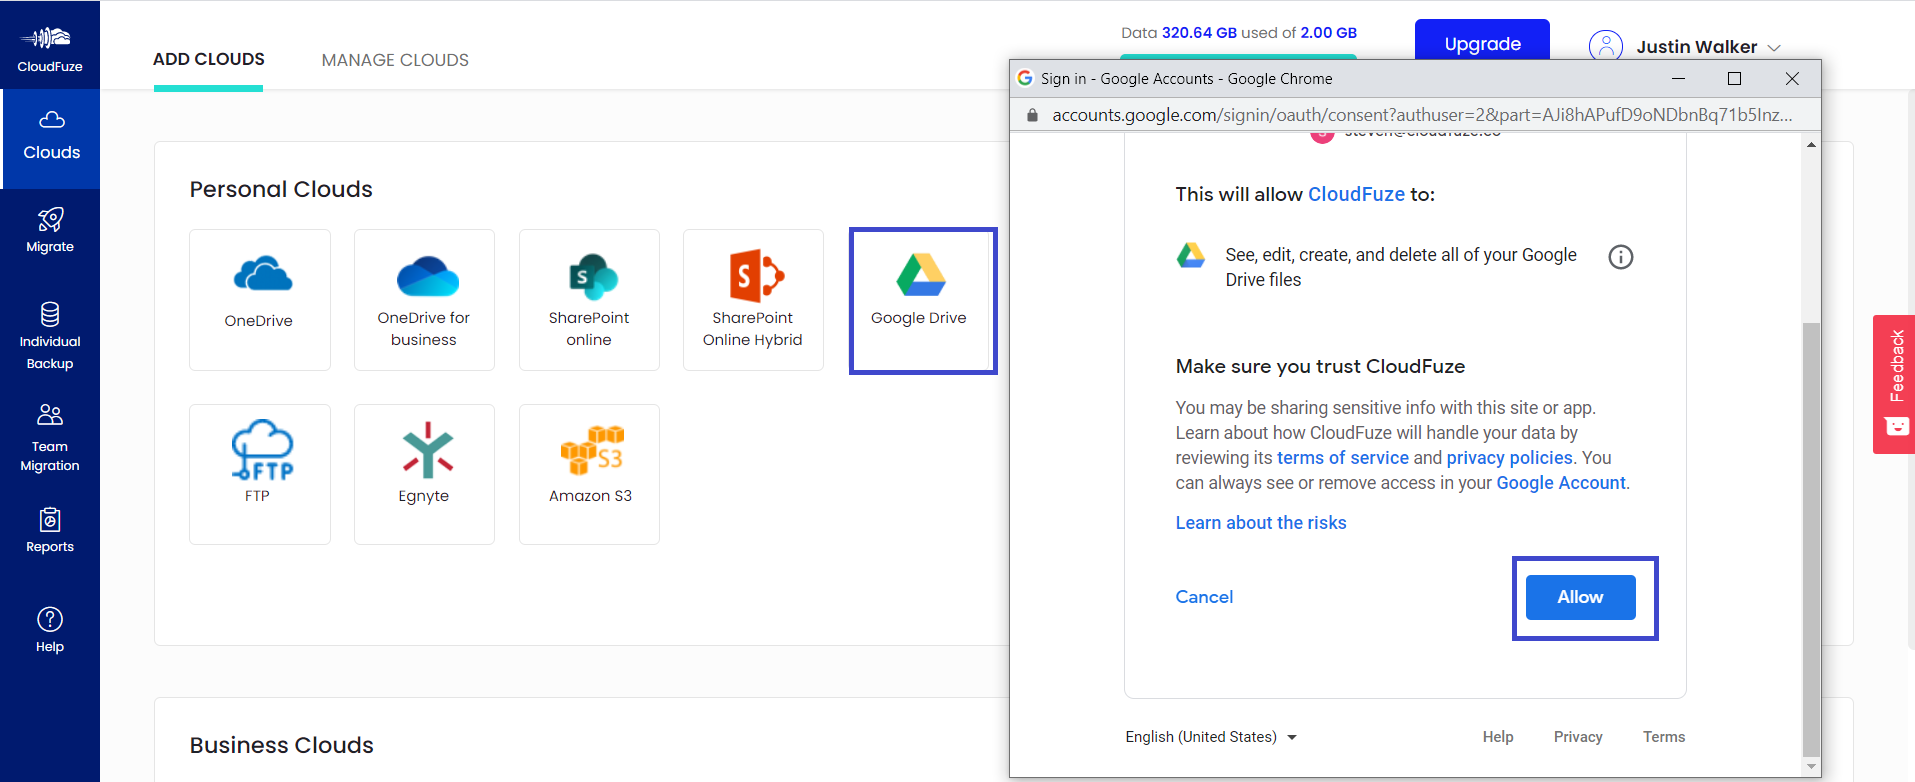The width and height of the screenshot is (1915, 782).
Task: Open Reports in sidebar
Action: (50, 531)
